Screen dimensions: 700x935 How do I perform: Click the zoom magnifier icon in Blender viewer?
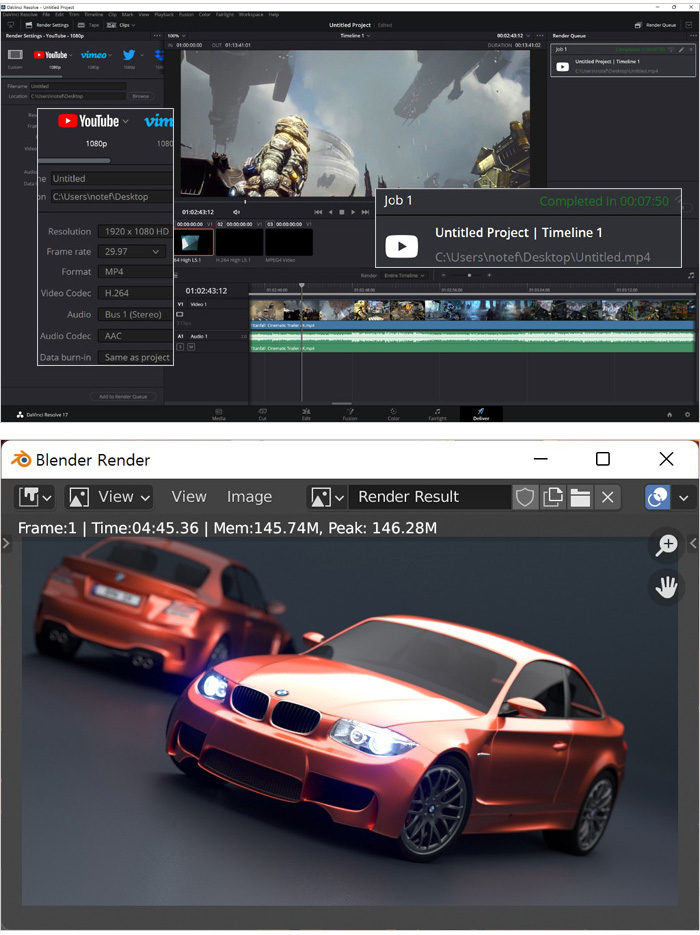coord(666,545)
